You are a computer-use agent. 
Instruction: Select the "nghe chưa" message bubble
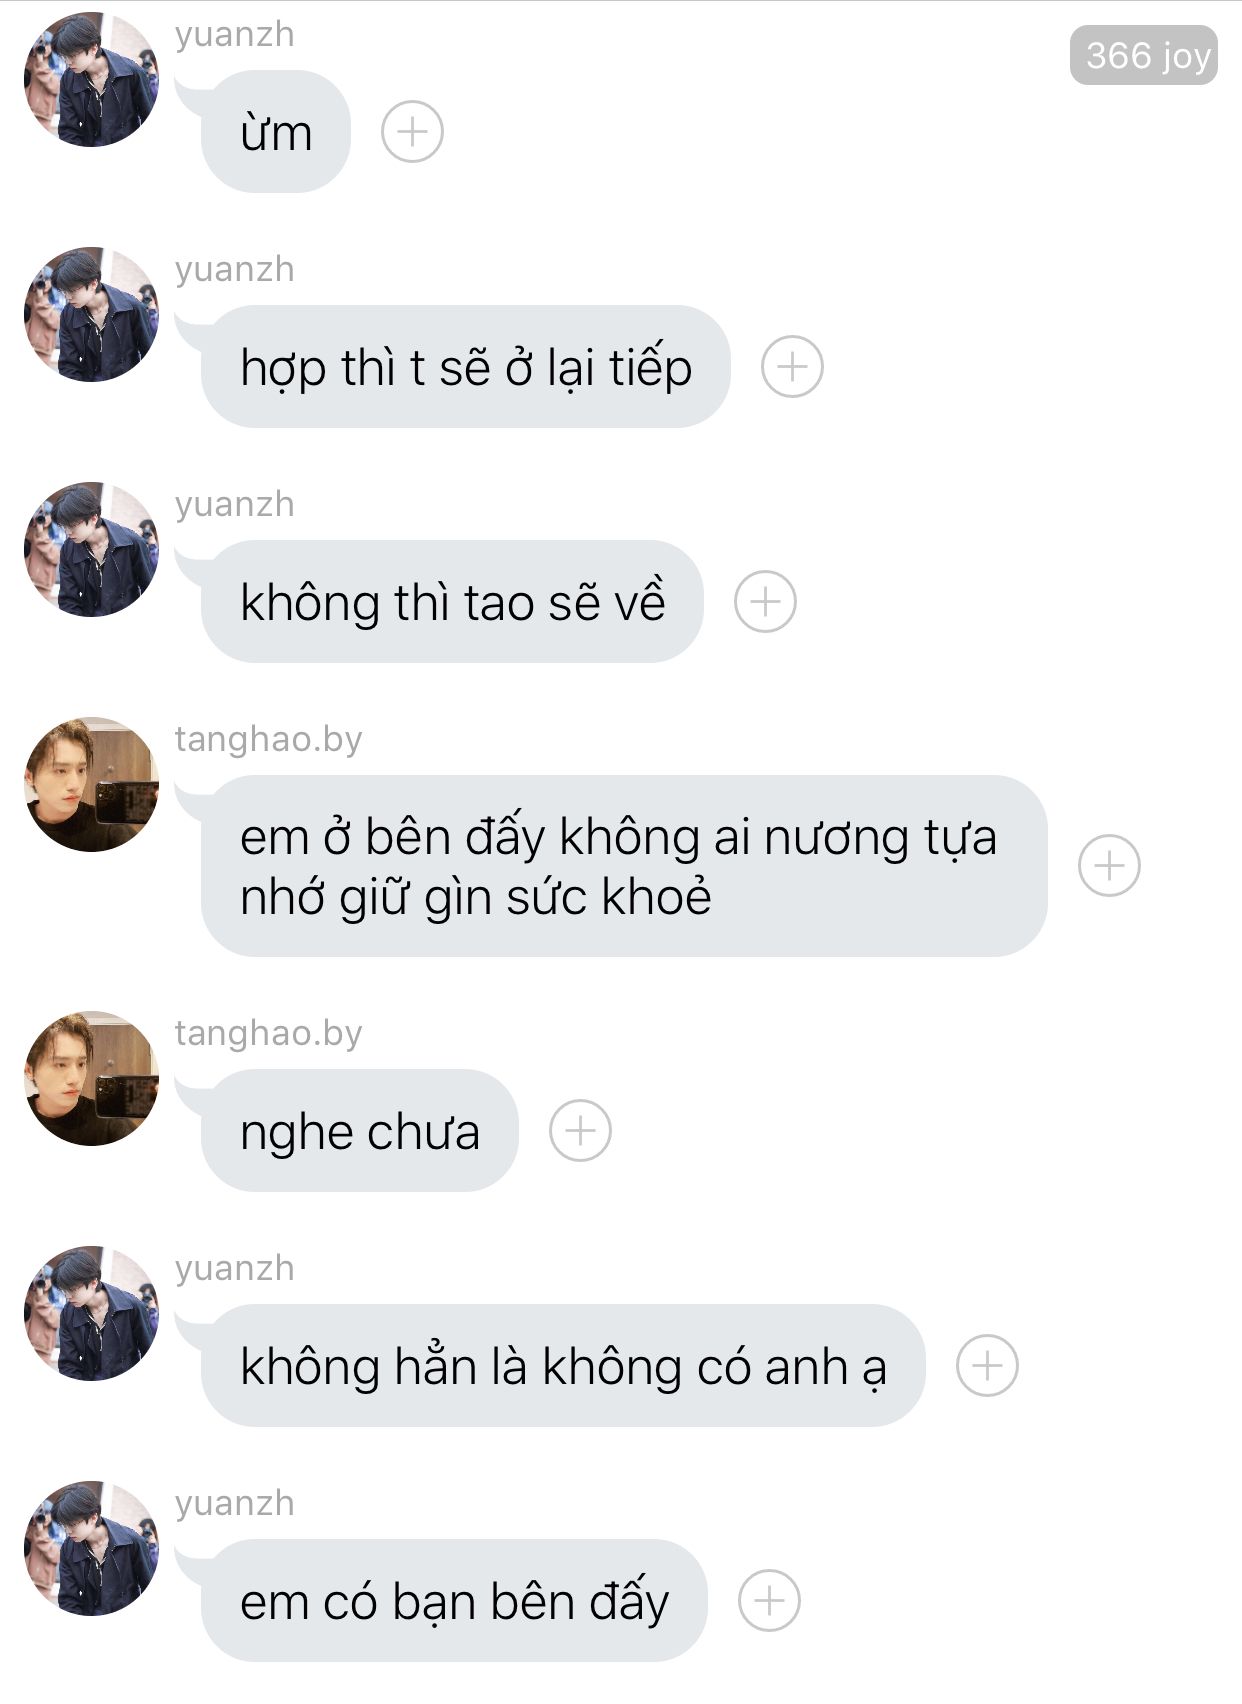(x=360, y=1130)
